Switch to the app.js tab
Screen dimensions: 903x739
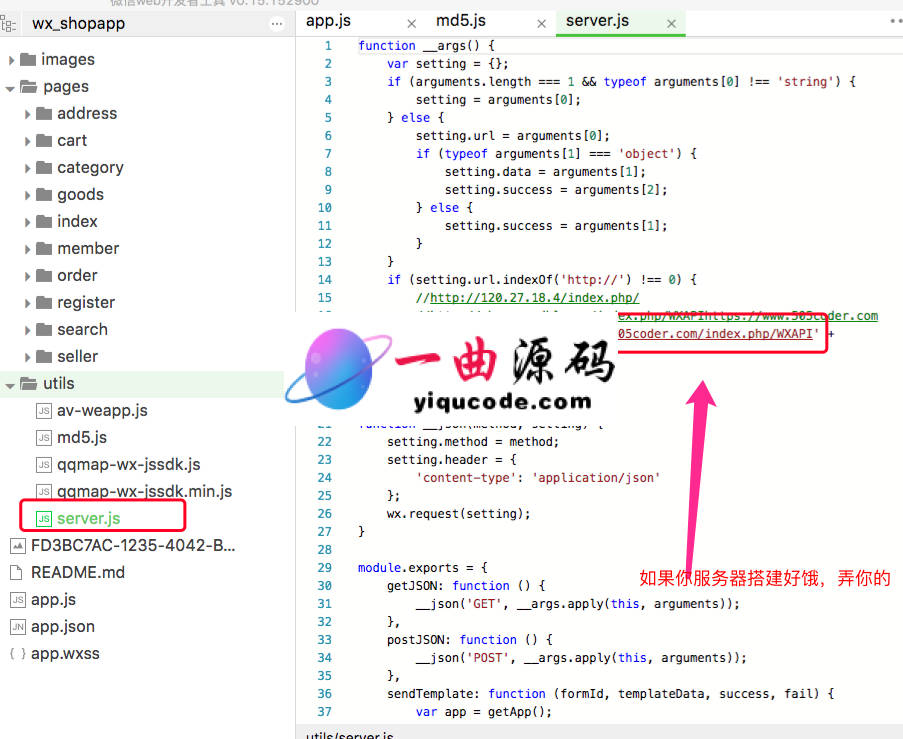[328, 21]
